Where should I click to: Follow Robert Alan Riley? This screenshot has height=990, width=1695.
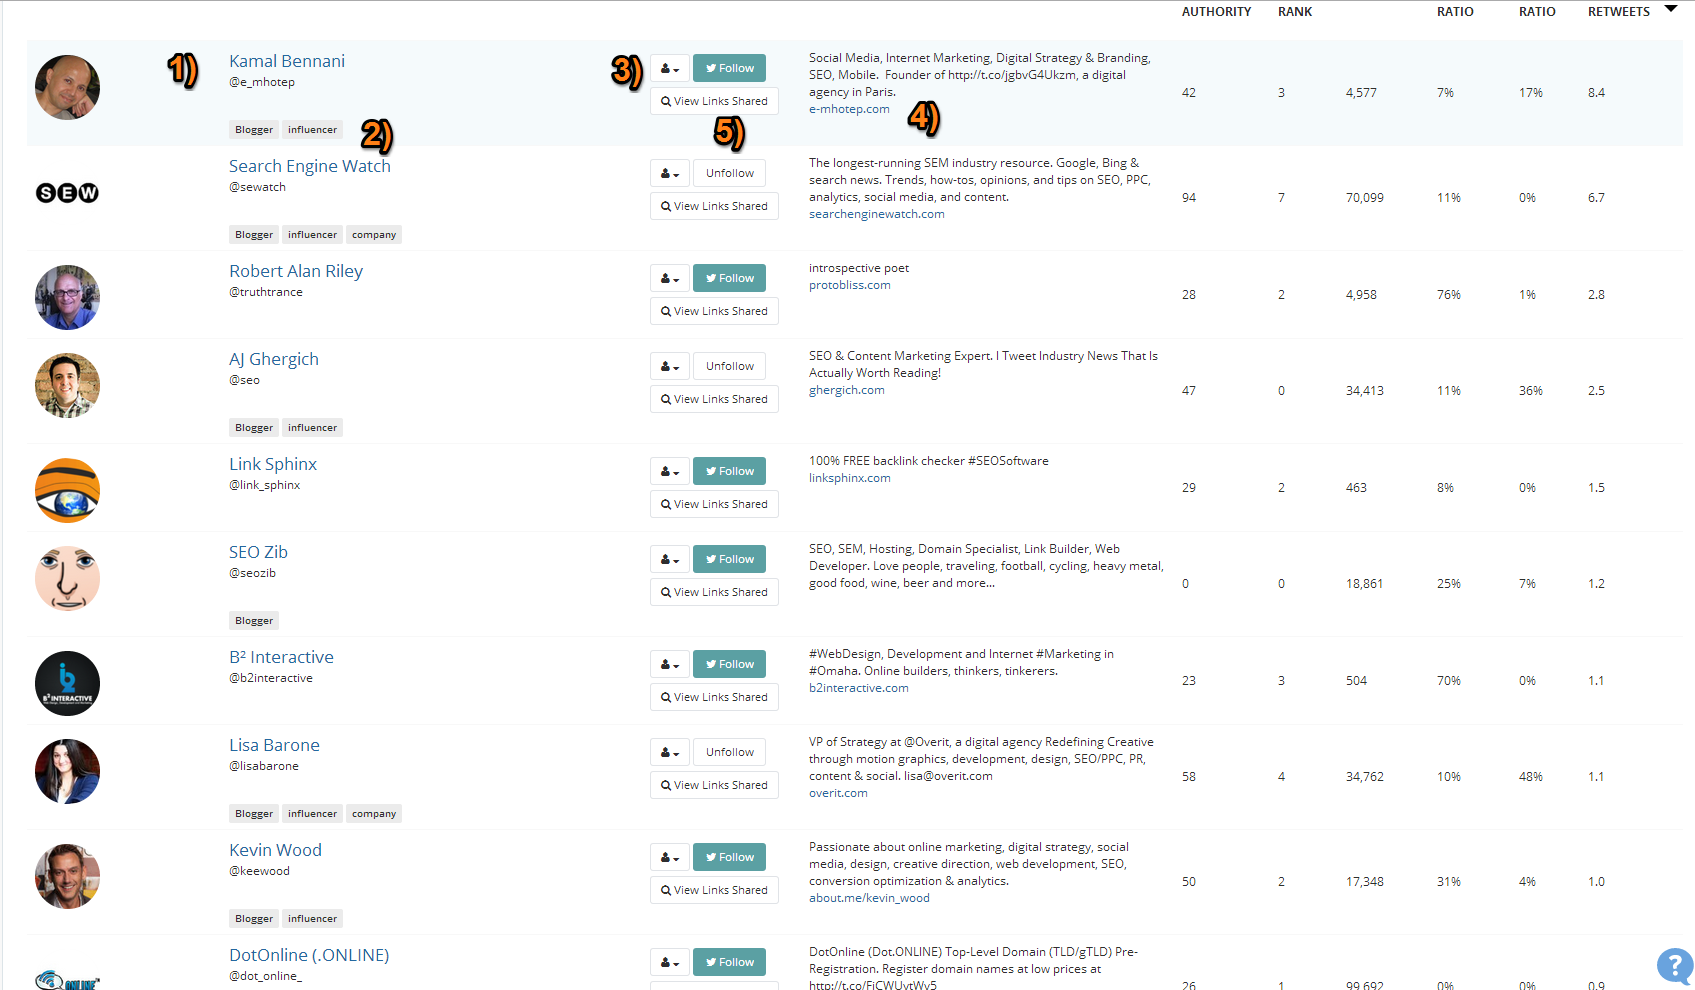pos(729,278)
